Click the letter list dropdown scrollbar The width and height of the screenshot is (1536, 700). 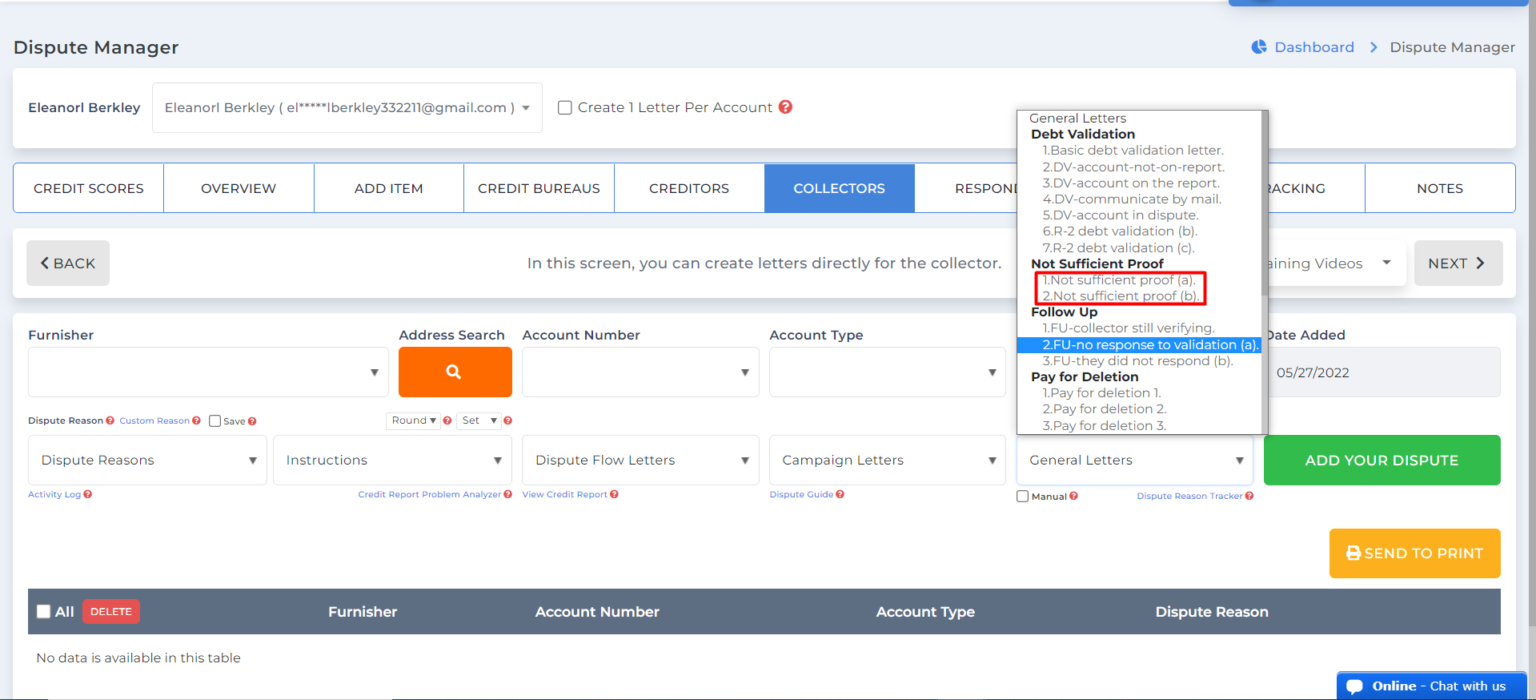click(1264, 200)
